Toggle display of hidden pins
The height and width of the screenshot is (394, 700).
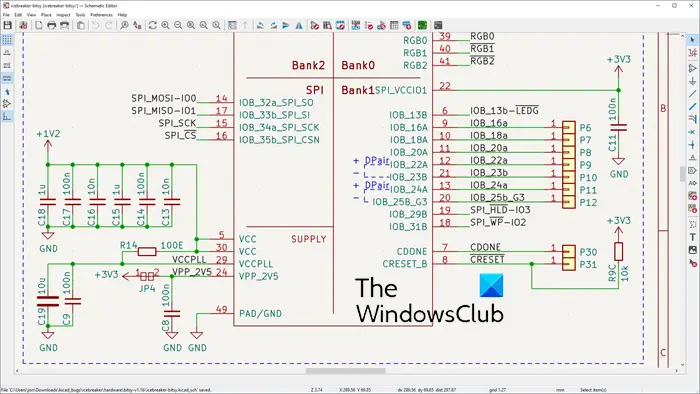coord(7,104)
